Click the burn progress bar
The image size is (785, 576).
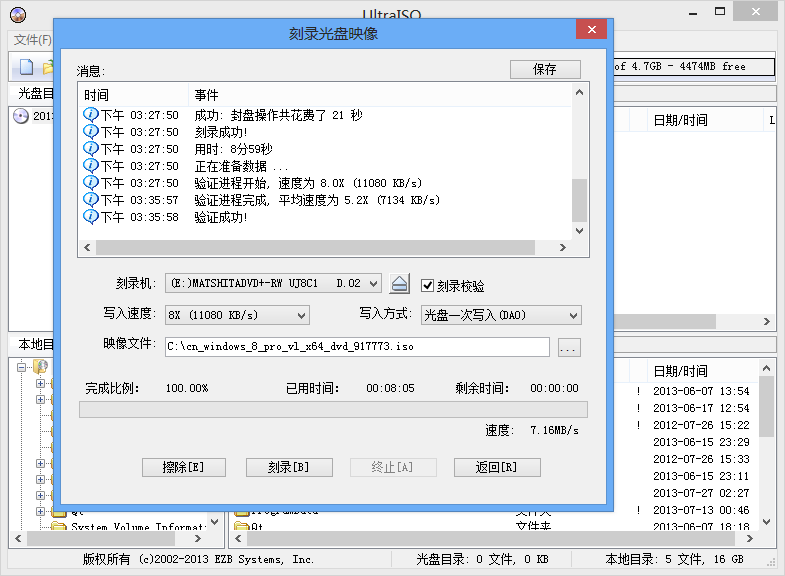pyautogui.click(x=333, y=409)
